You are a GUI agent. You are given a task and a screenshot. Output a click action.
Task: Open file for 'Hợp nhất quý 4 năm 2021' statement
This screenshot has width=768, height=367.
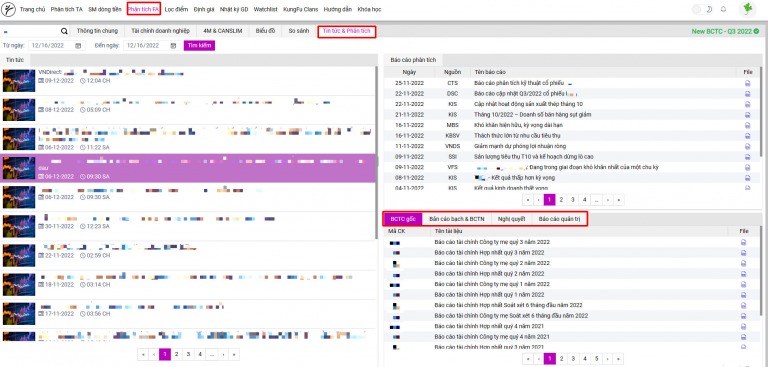pyautogui.click(x=744, y=326)
